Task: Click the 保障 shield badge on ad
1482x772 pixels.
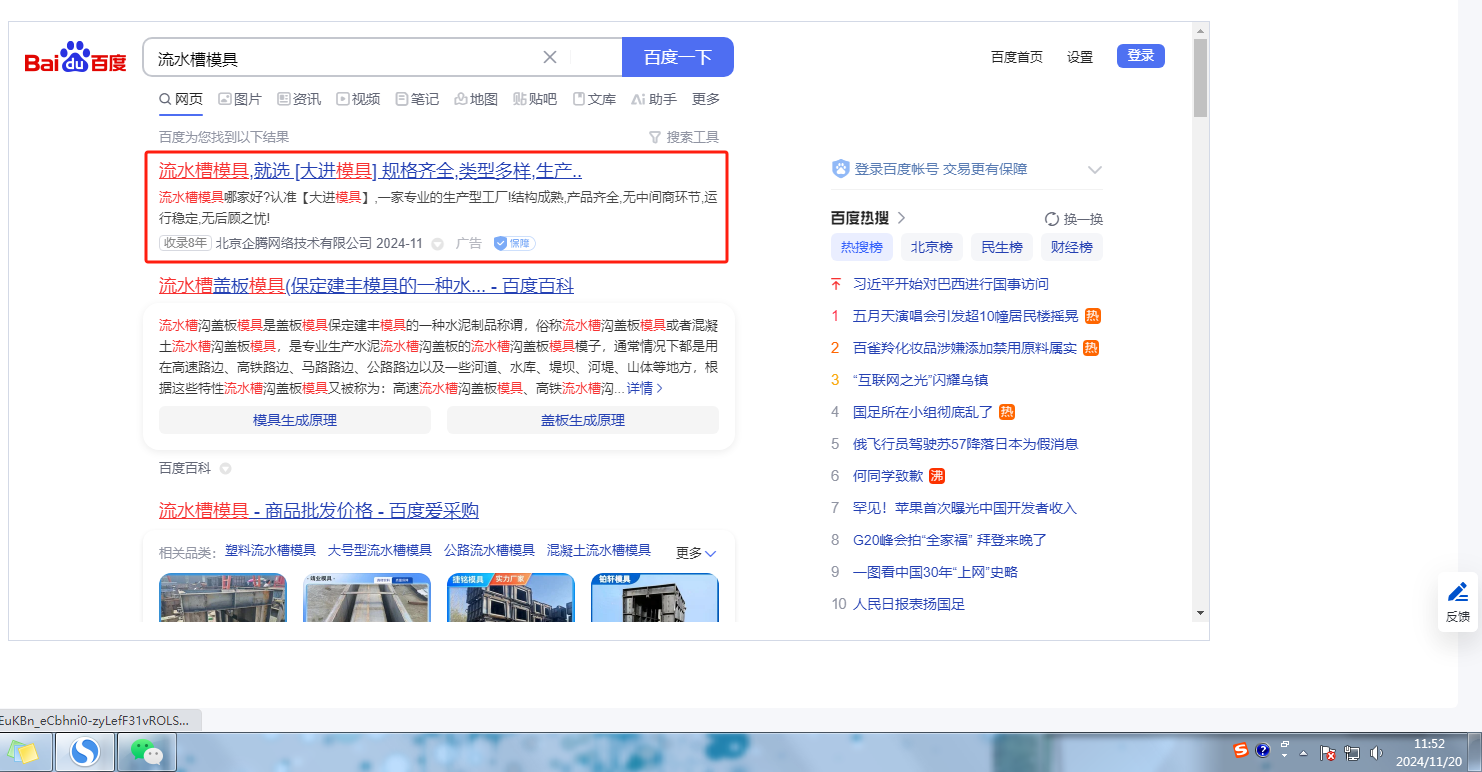Action: pyautogui.click(x=514, y=243)
